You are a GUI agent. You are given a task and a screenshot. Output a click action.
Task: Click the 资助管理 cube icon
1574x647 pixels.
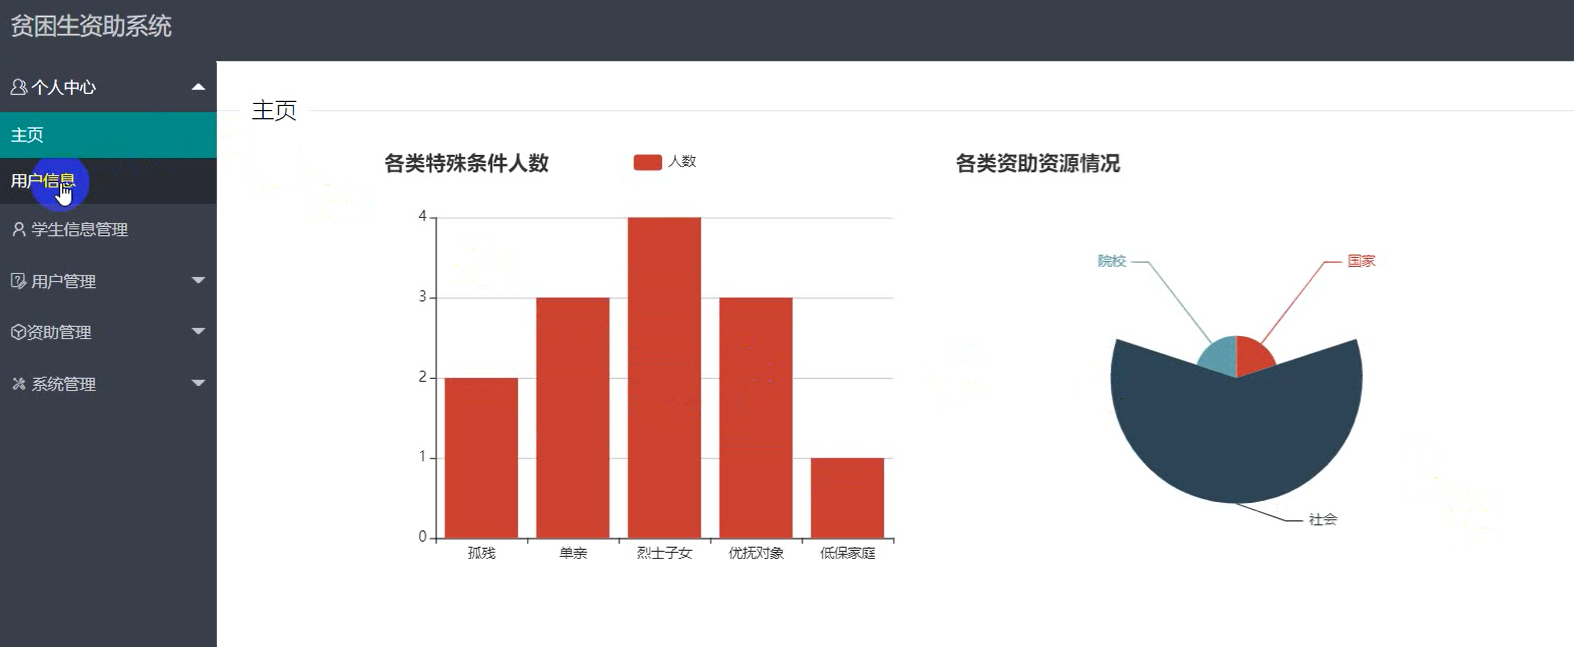[18, 332]
